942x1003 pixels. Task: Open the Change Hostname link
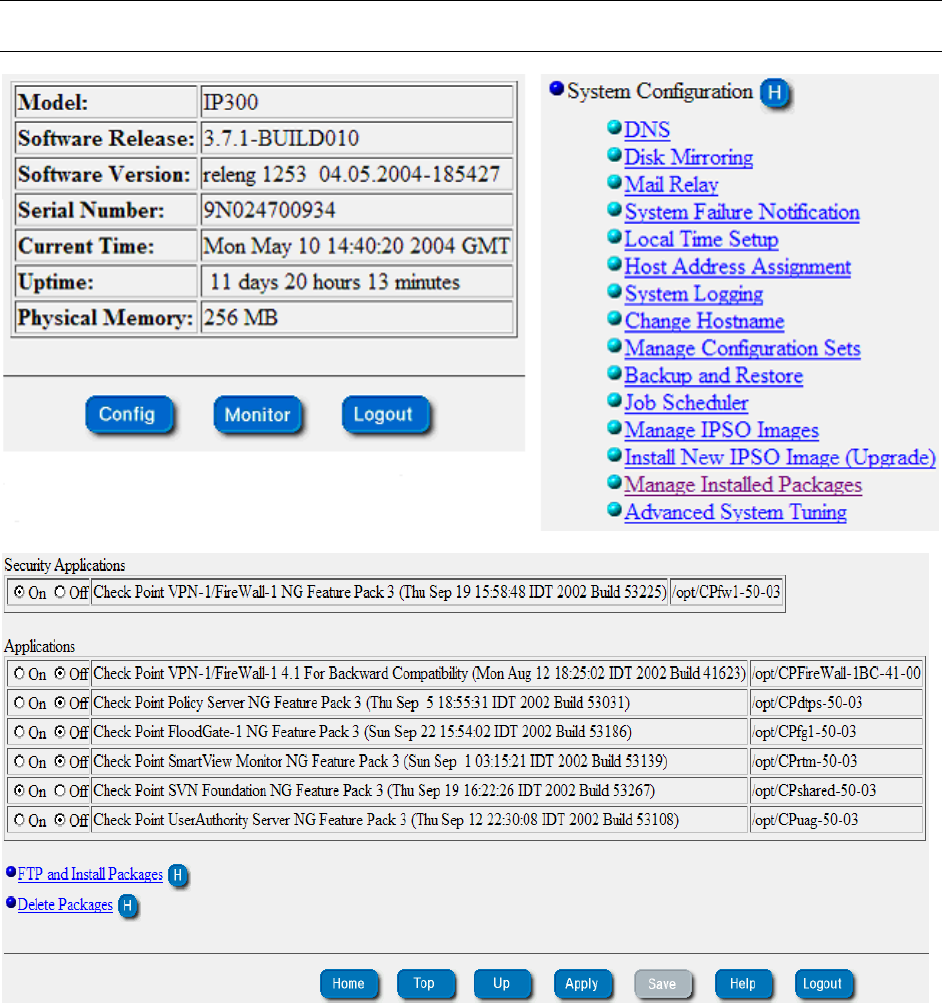(704, 321)
